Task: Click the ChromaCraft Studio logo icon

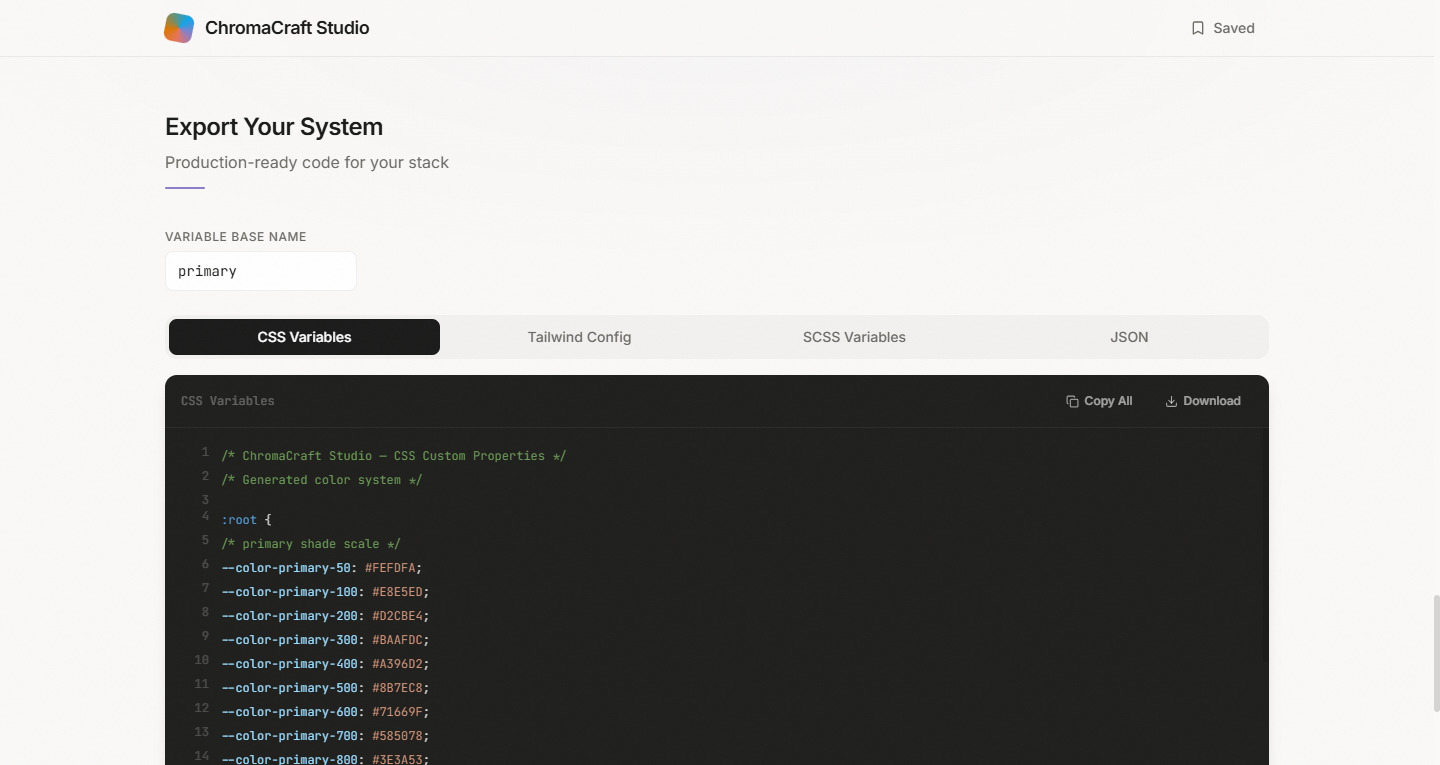Action: [179, 28]
